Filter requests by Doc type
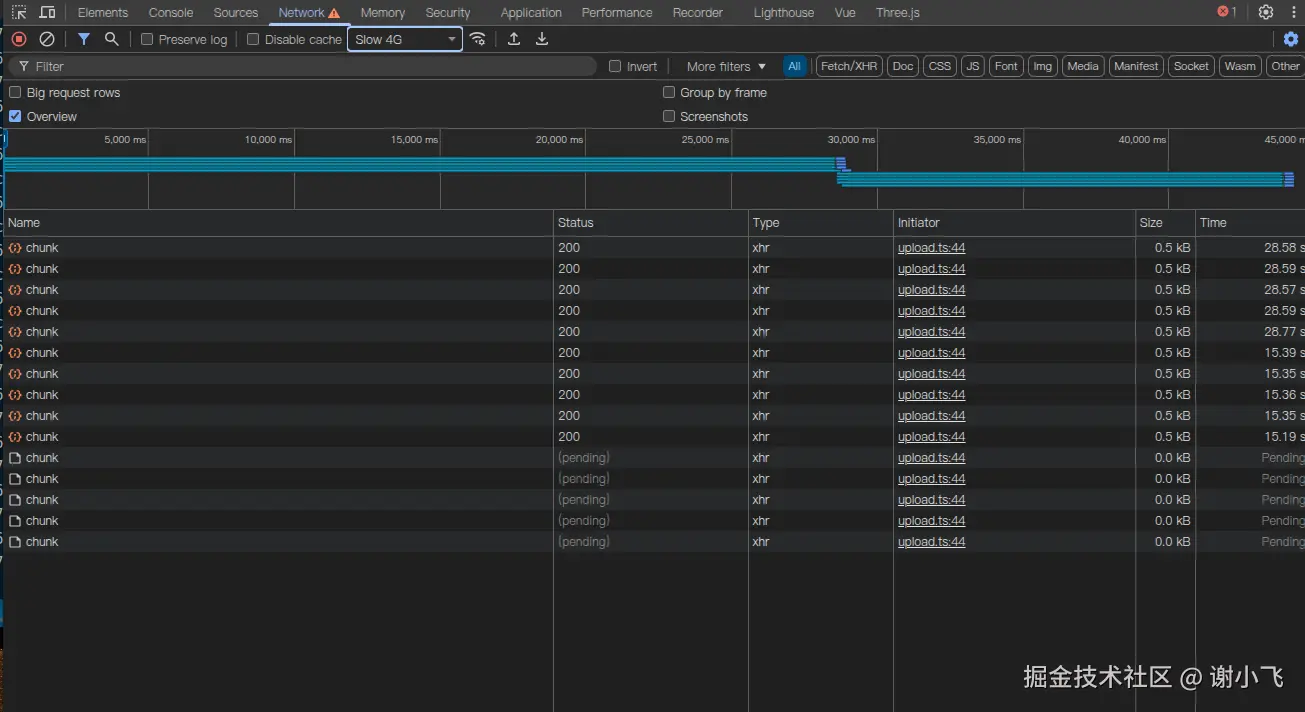1305x712 pixels. (903, 66)
